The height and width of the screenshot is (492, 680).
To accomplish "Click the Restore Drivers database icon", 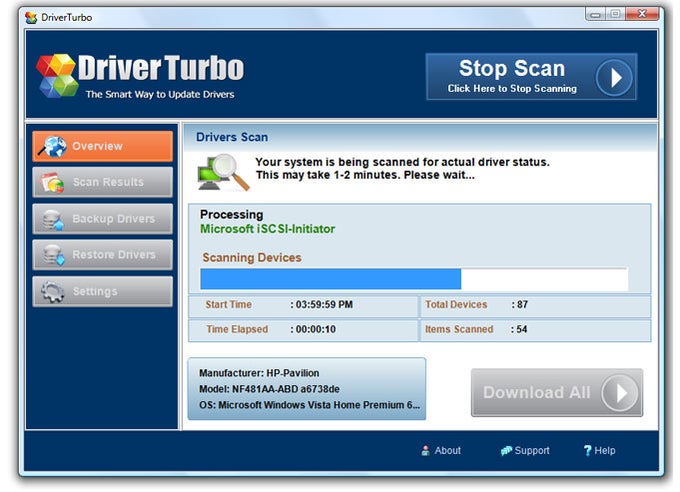I will click(53, 255).
